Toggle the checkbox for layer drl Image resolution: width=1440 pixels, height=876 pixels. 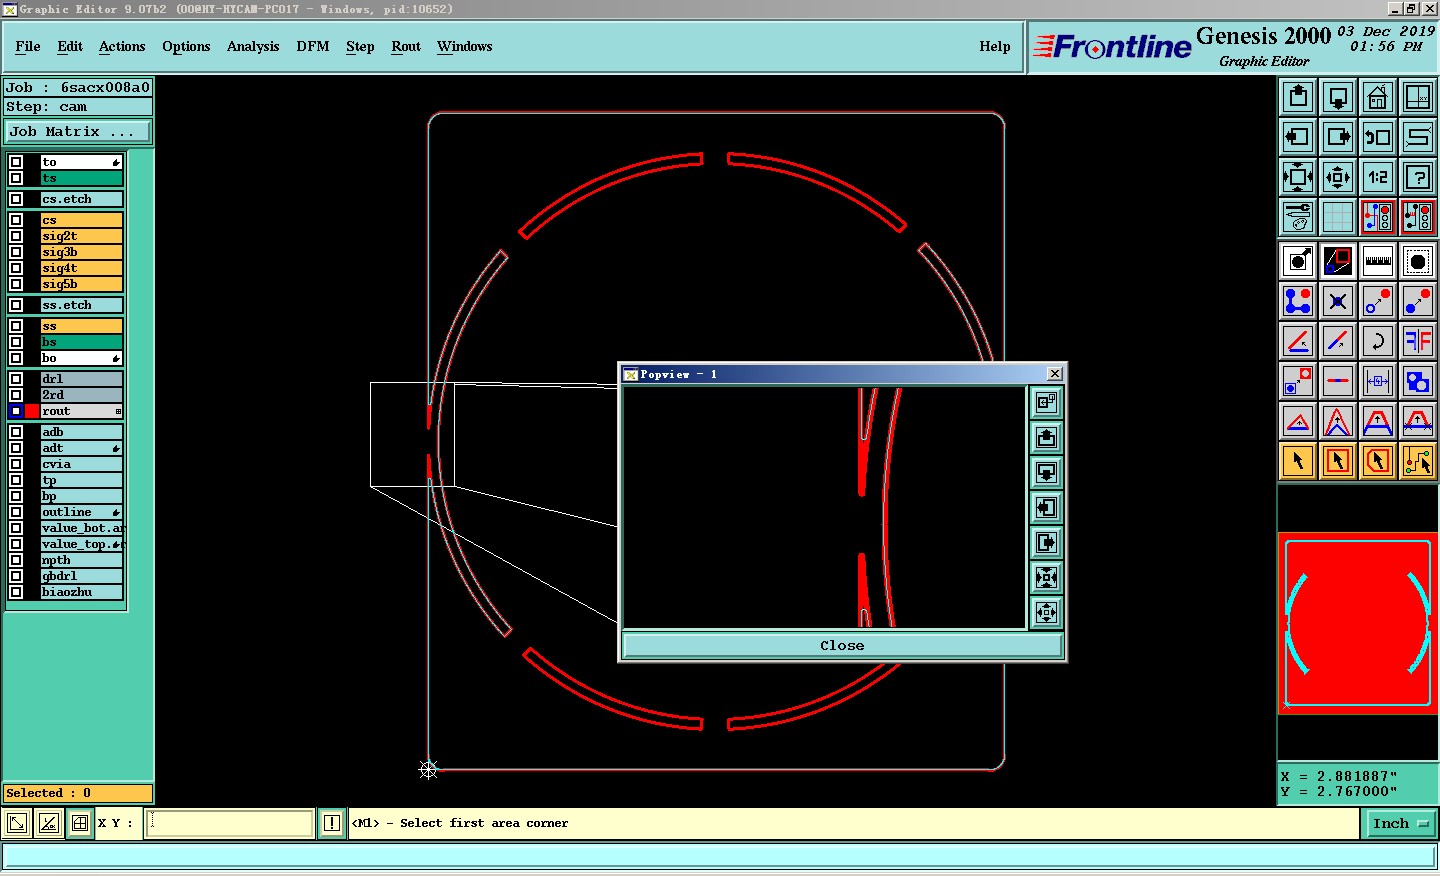16,379
